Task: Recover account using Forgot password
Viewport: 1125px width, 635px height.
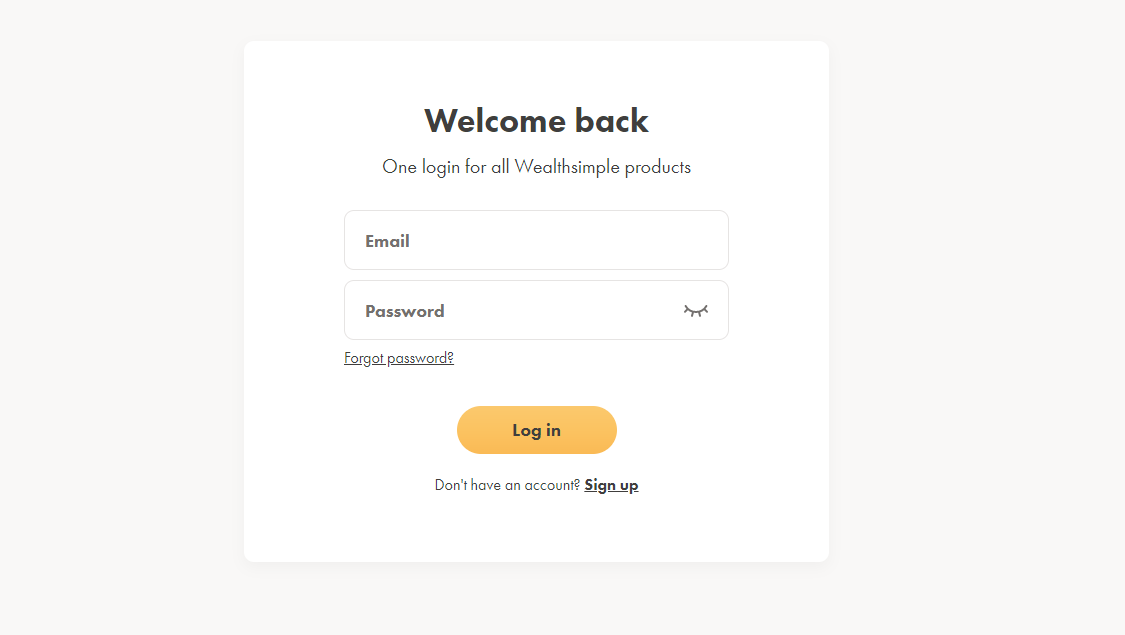Action: [x=398, y=357]
